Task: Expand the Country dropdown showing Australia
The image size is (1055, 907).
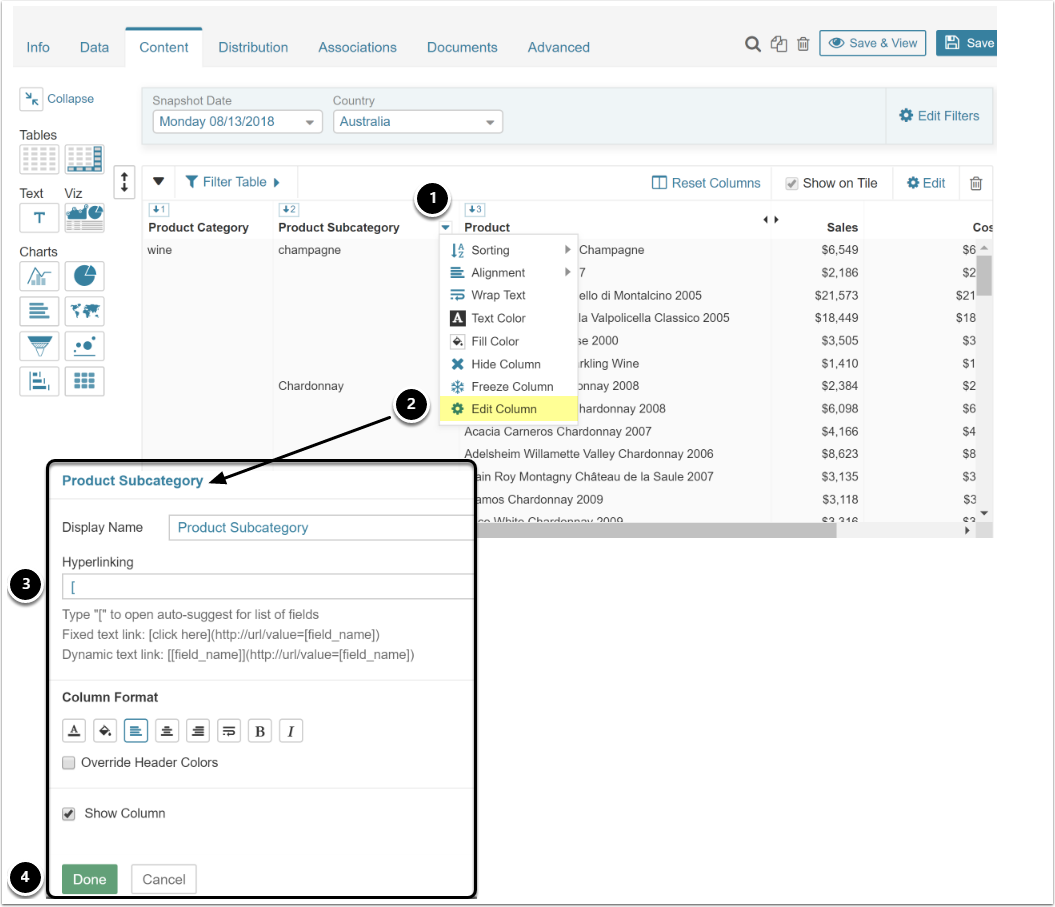Action: coord(417,122)
